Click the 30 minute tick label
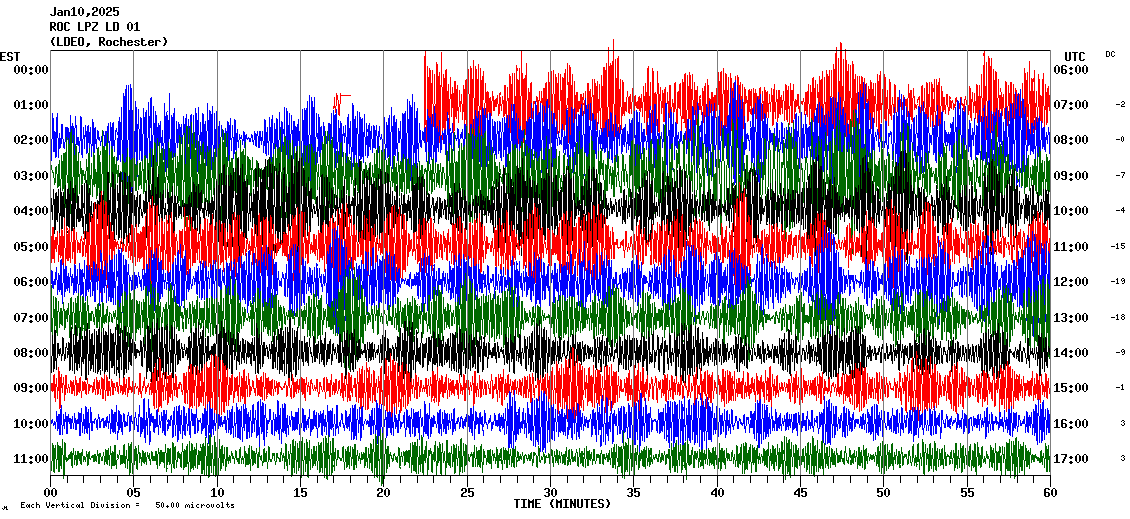 click(x=549, y=493)
